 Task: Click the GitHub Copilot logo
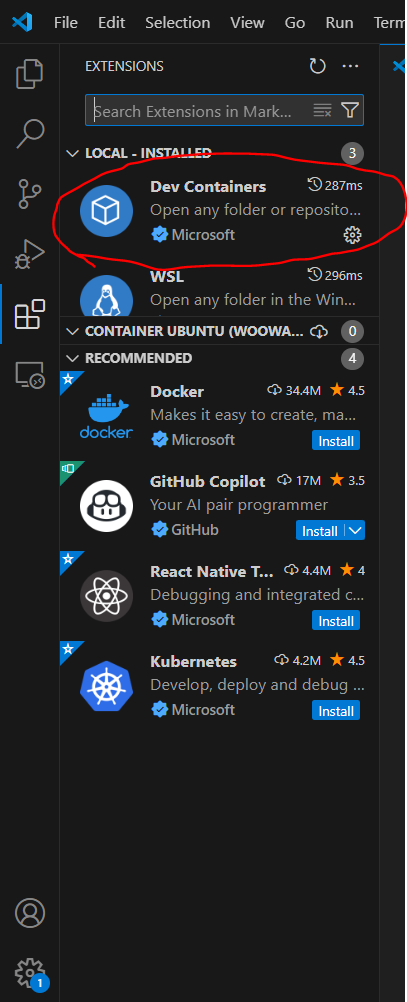tap(106, 505)
